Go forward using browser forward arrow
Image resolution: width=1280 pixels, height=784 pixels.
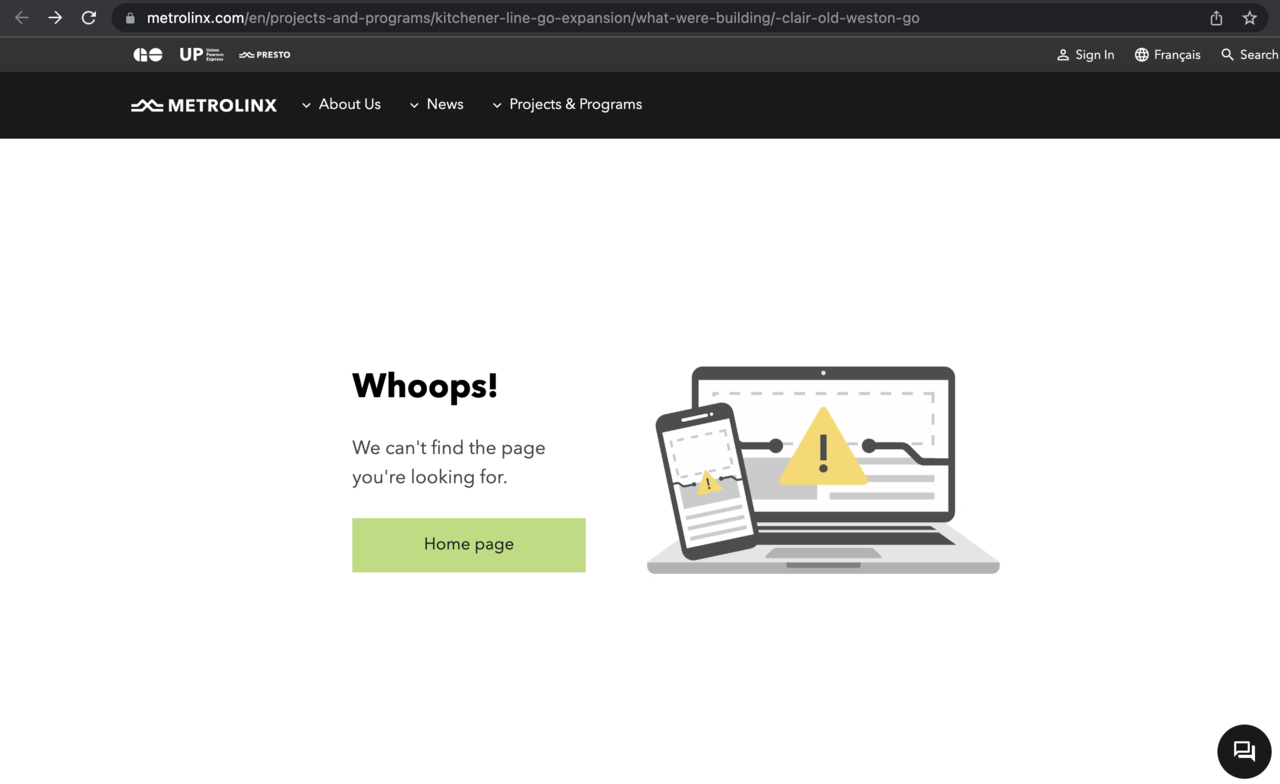coord(55,18)
